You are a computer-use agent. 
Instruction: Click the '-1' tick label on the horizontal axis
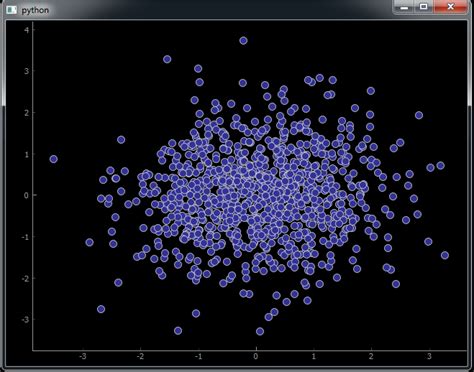(x=198, y=356)
